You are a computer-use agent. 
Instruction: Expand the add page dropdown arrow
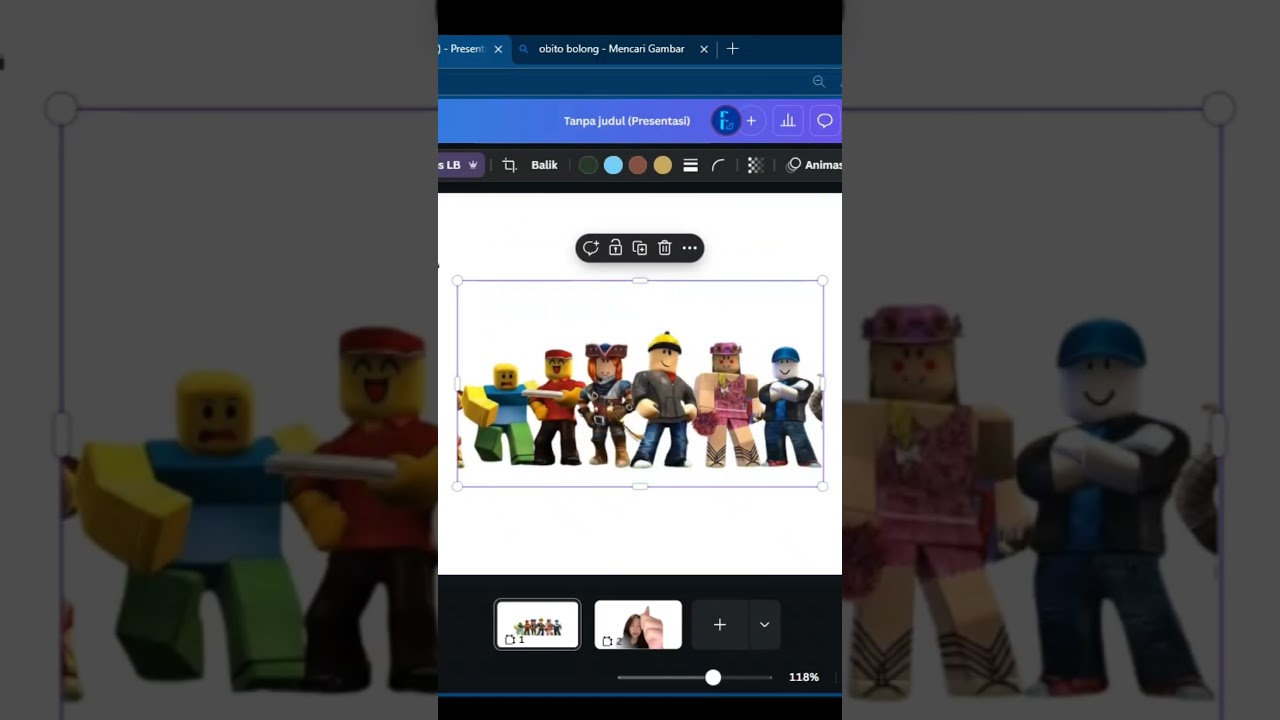coord(765,624)
